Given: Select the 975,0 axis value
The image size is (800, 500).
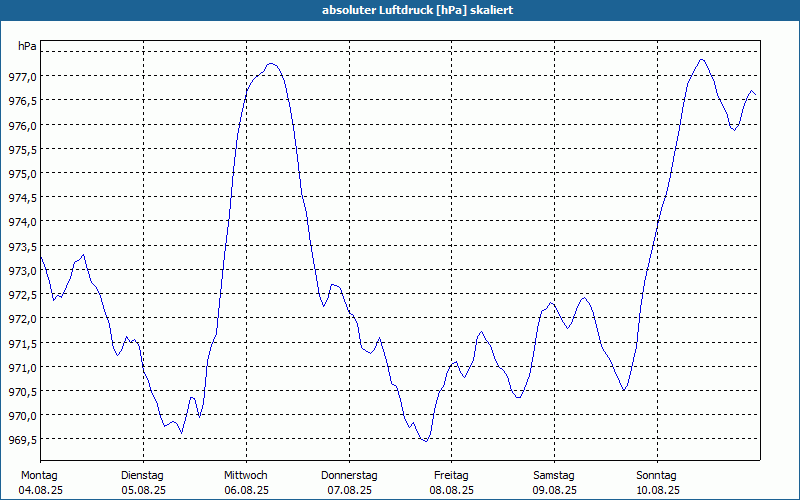Looking at the screenshot, I should (23, 173).
